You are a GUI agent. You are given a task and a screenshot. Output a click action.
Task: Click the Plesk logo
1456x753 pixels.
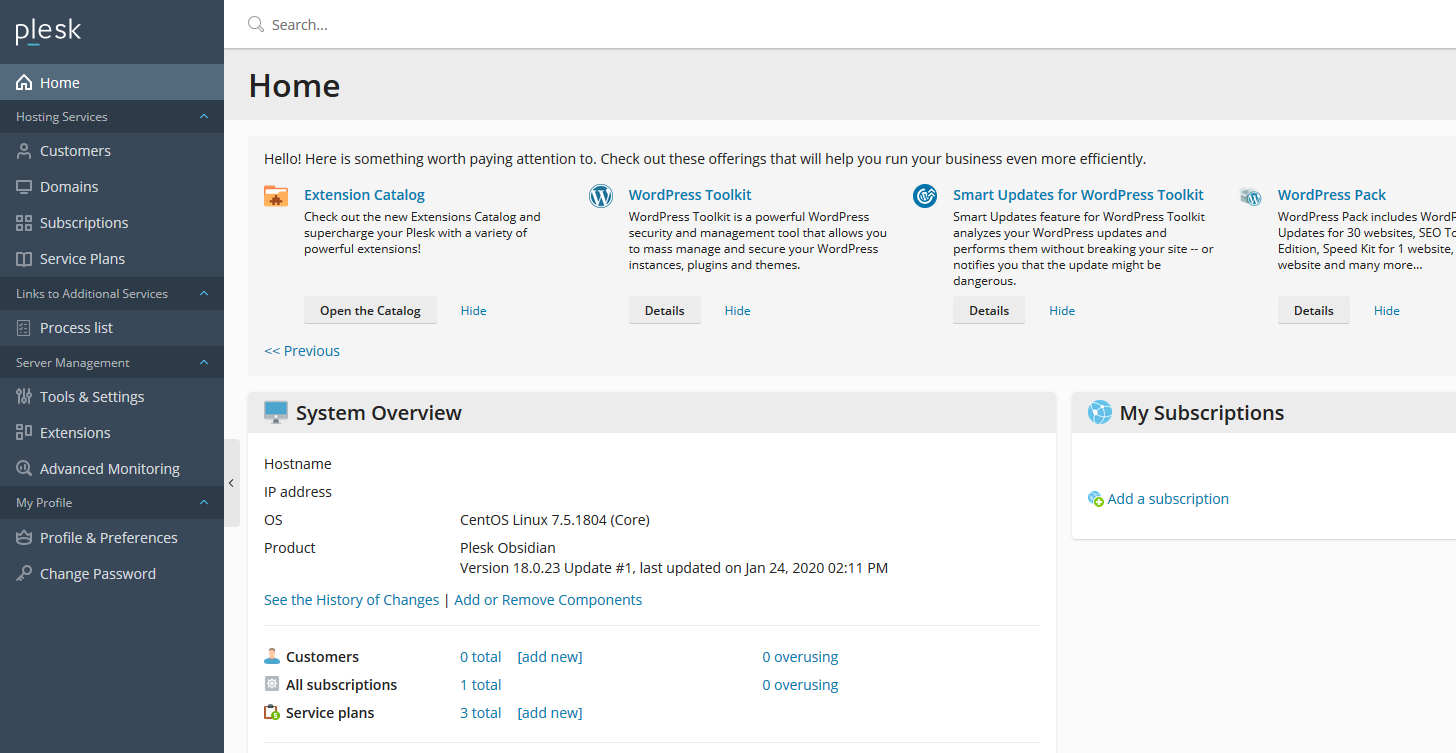48,32
